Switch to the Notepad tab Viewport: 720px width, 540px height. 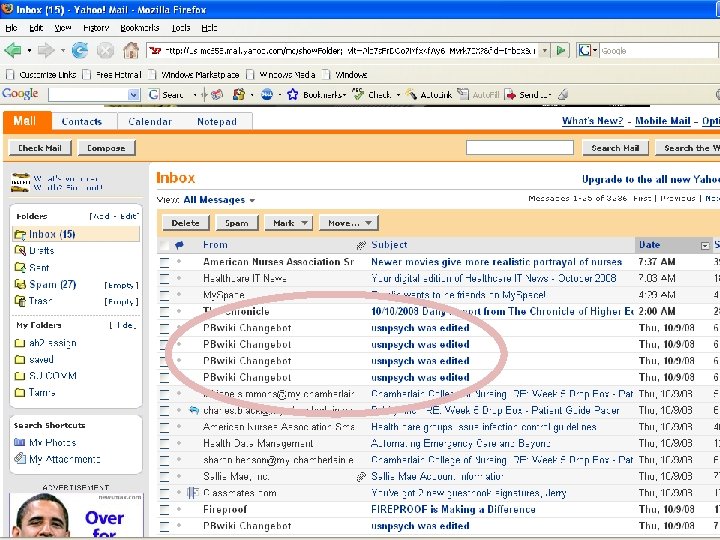tap(217, 122)
